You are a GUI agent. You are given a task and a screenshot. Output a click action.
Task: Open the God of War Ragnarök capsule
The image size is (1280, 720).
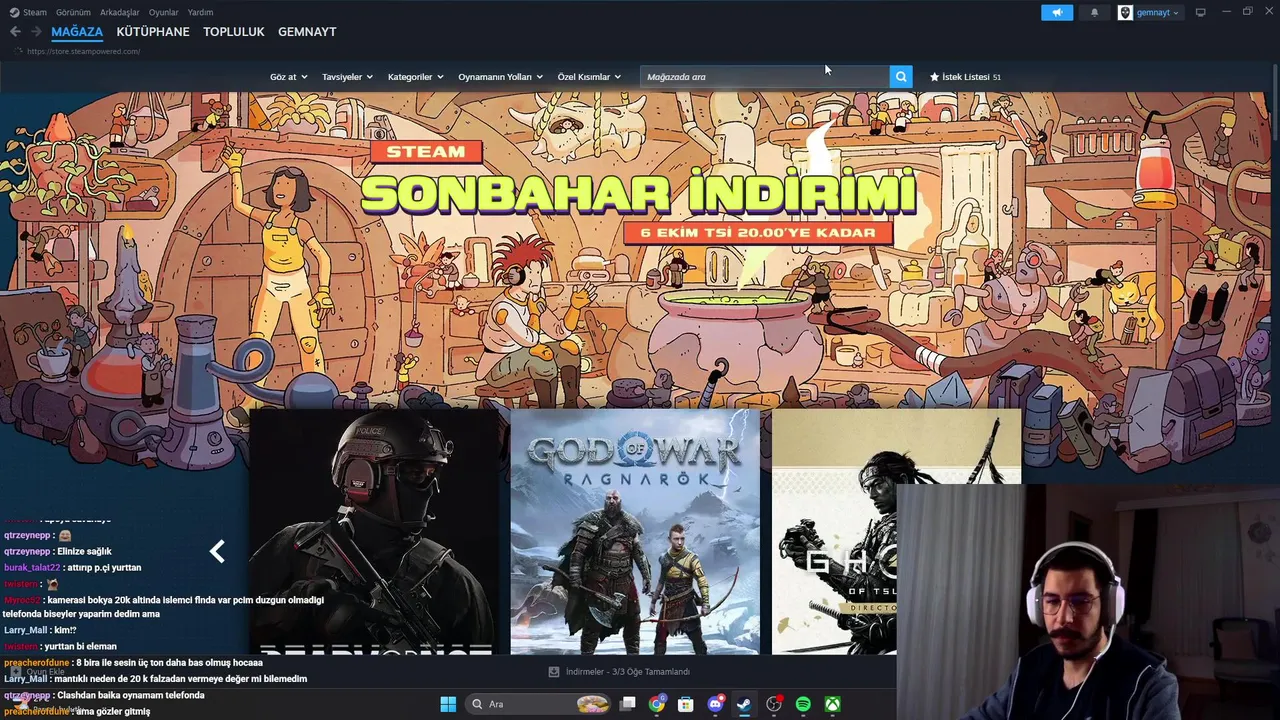[635, 531]
